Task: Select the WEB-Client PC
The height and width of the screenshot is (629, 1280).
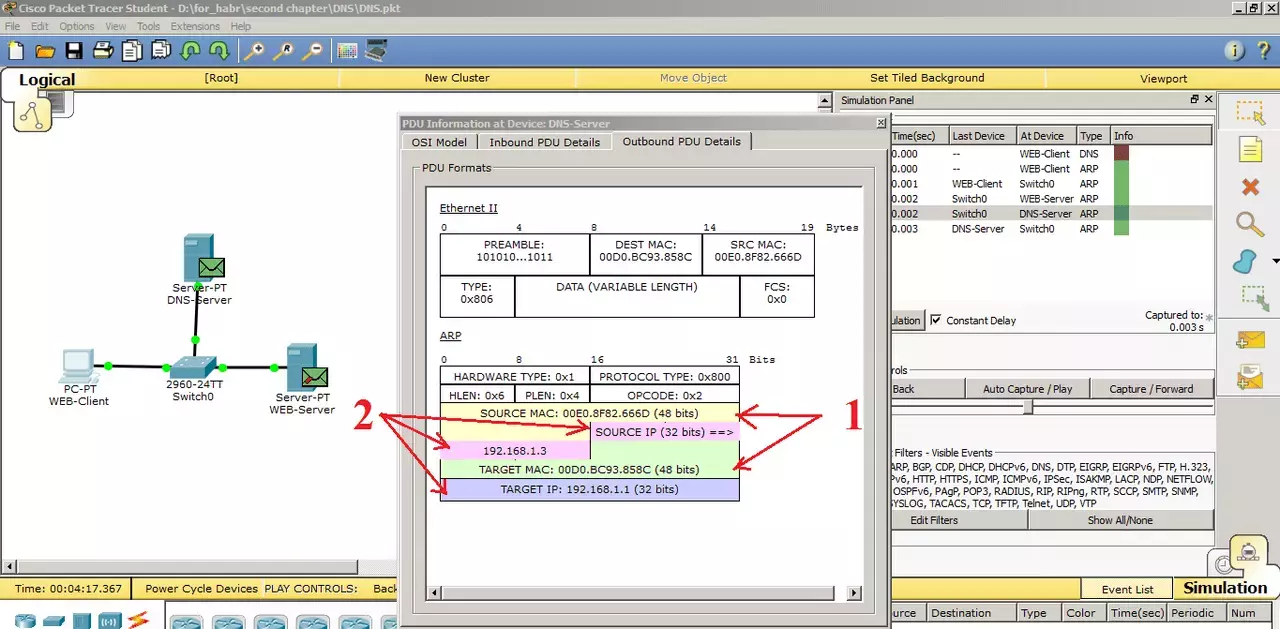Action: 78,366
